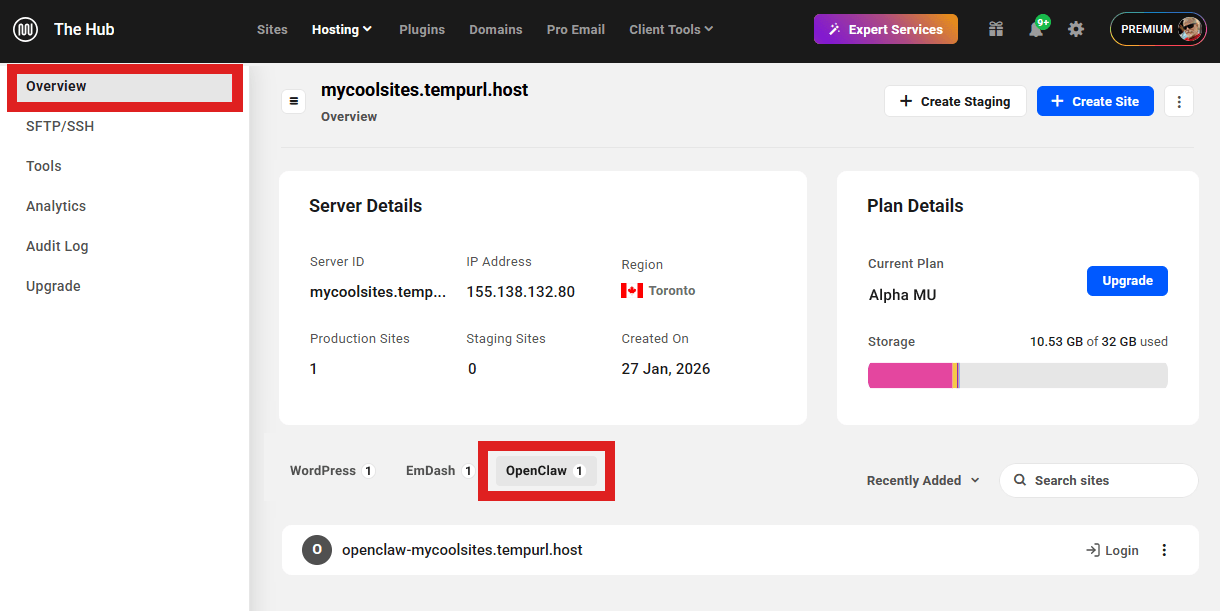Click the Canada flag icon next to Toronto
1220x611 pixels.
pyautogui.click(x=632, y=291)
